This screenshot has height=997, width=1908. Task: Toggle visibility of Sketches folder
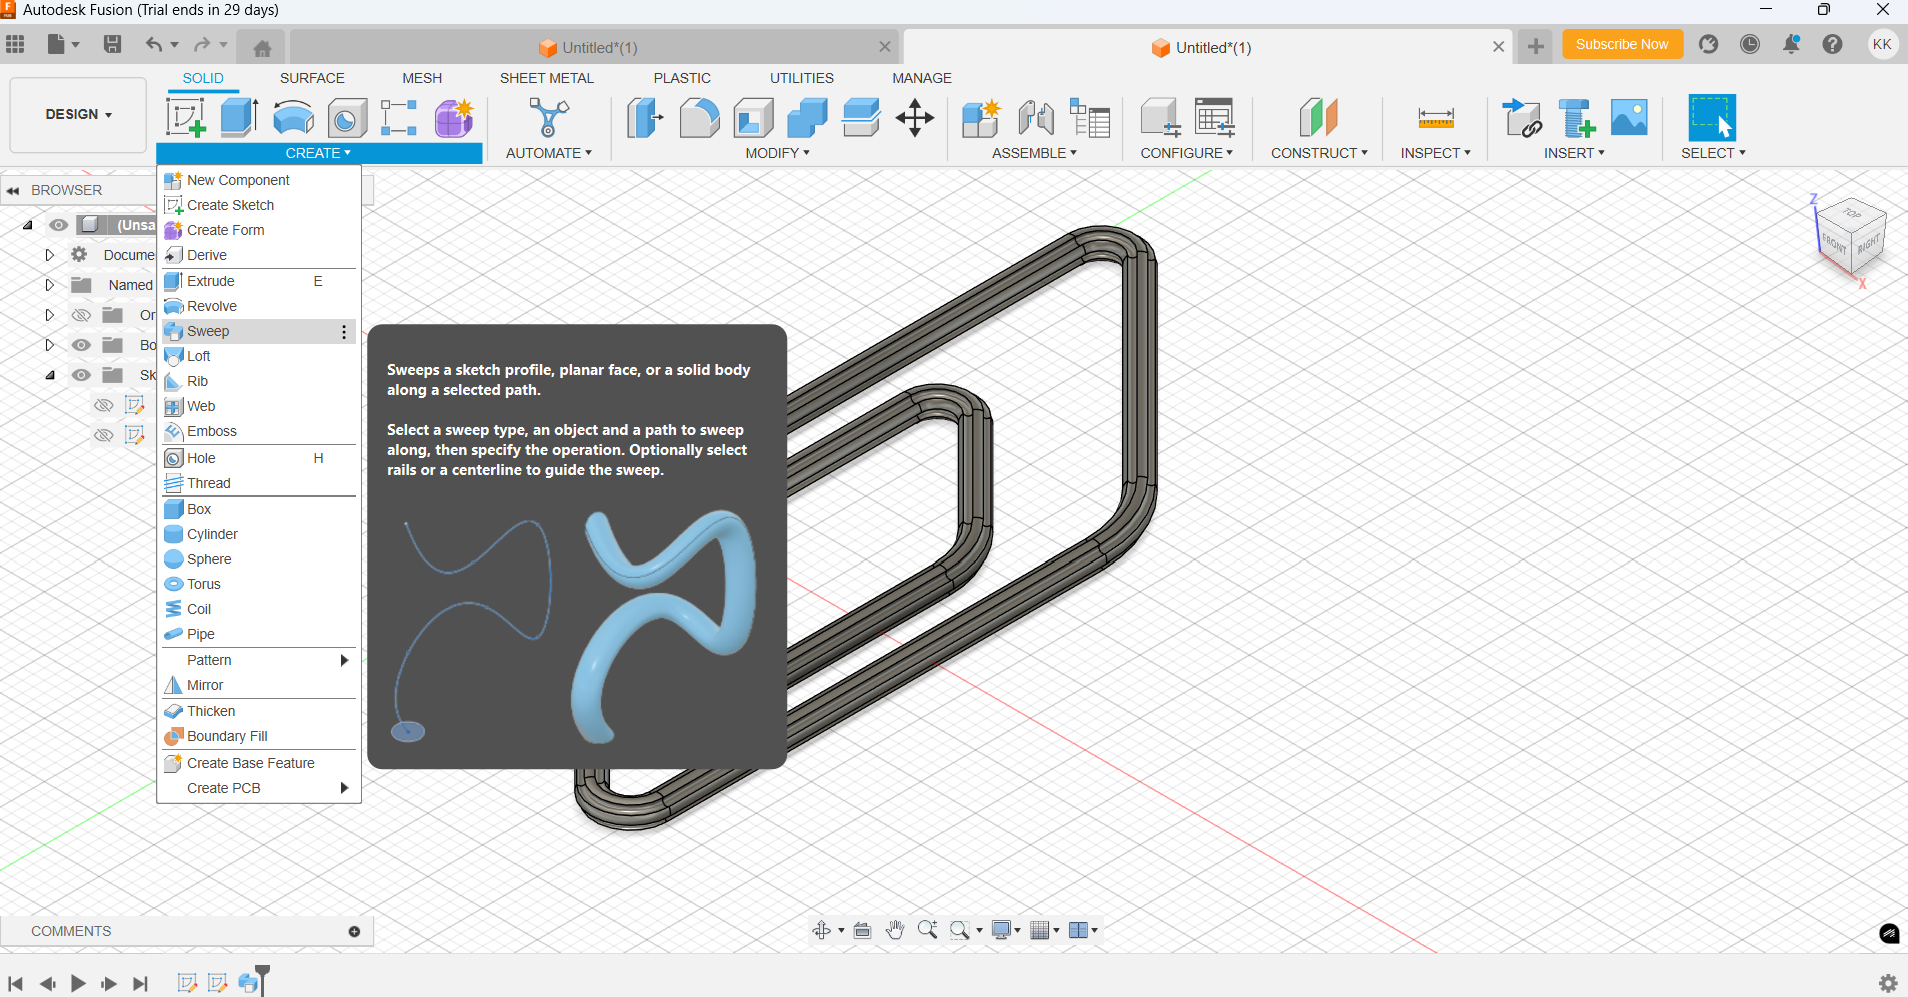[x=81, y=375]
